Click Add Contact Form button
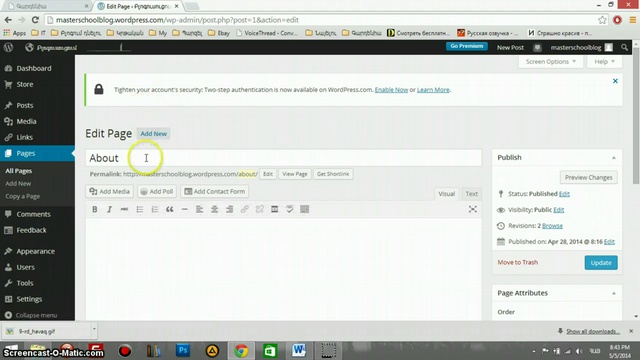 coord(215,191)
